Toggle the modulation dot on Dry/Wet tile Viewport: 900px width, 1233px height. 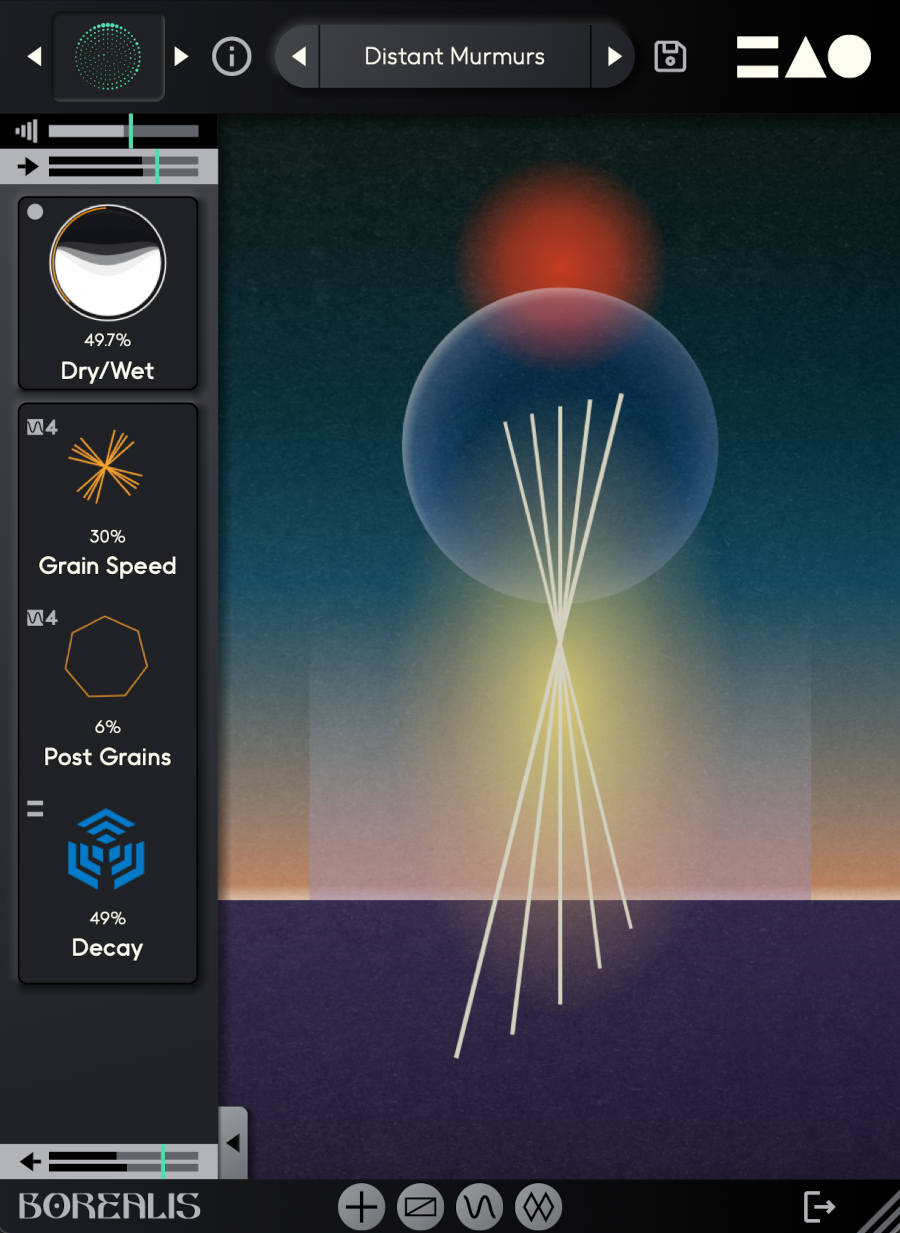point(35,211)
